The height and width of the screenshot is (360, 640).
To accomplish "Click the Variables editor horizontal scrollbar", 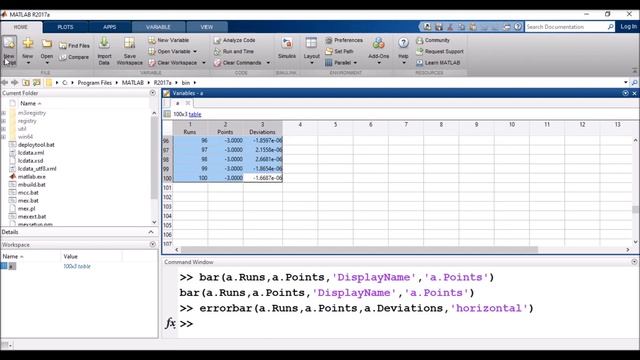I will click(359, 249).
